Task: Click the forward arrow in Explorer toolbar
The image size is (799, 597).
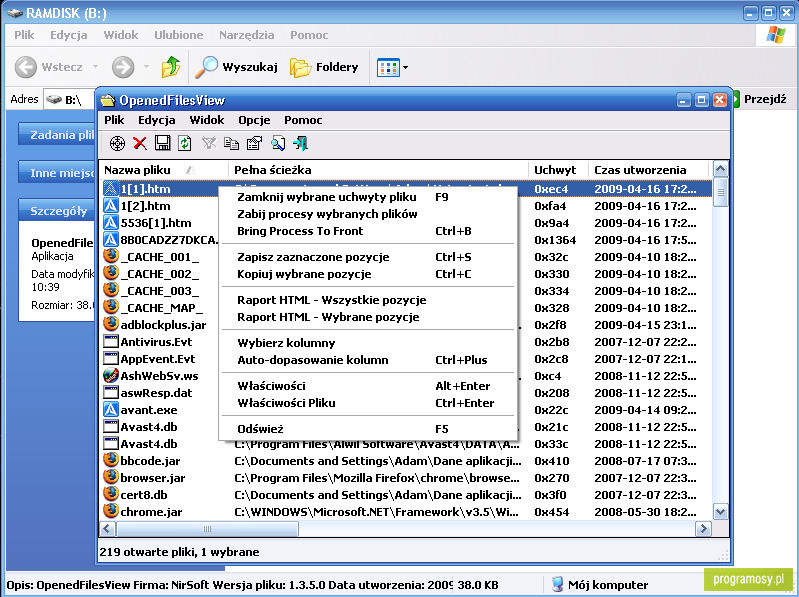Action: [x=123, y=67]
